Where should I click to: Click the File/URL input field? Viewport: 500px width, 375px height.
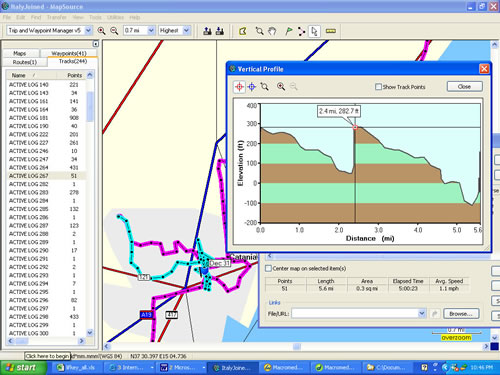pyautogui.click(x=355, y=313)
